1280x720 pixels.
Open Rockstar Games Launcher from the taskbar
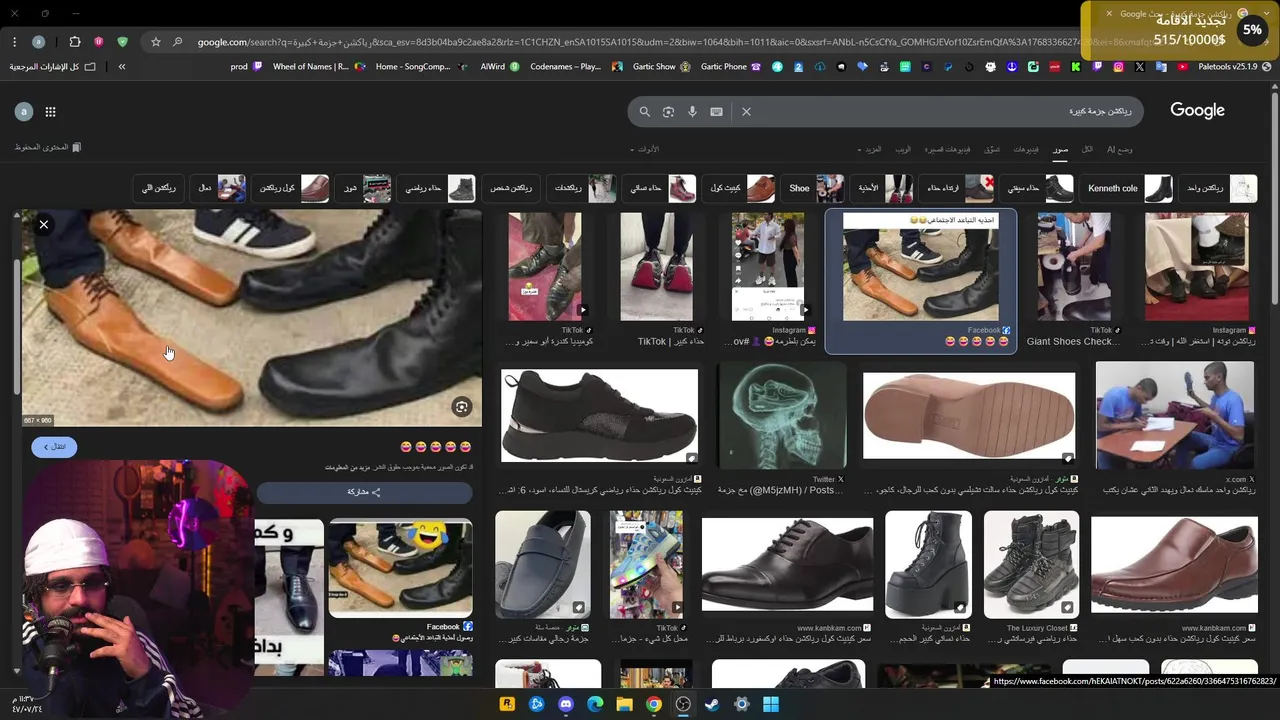coord(507,704)
